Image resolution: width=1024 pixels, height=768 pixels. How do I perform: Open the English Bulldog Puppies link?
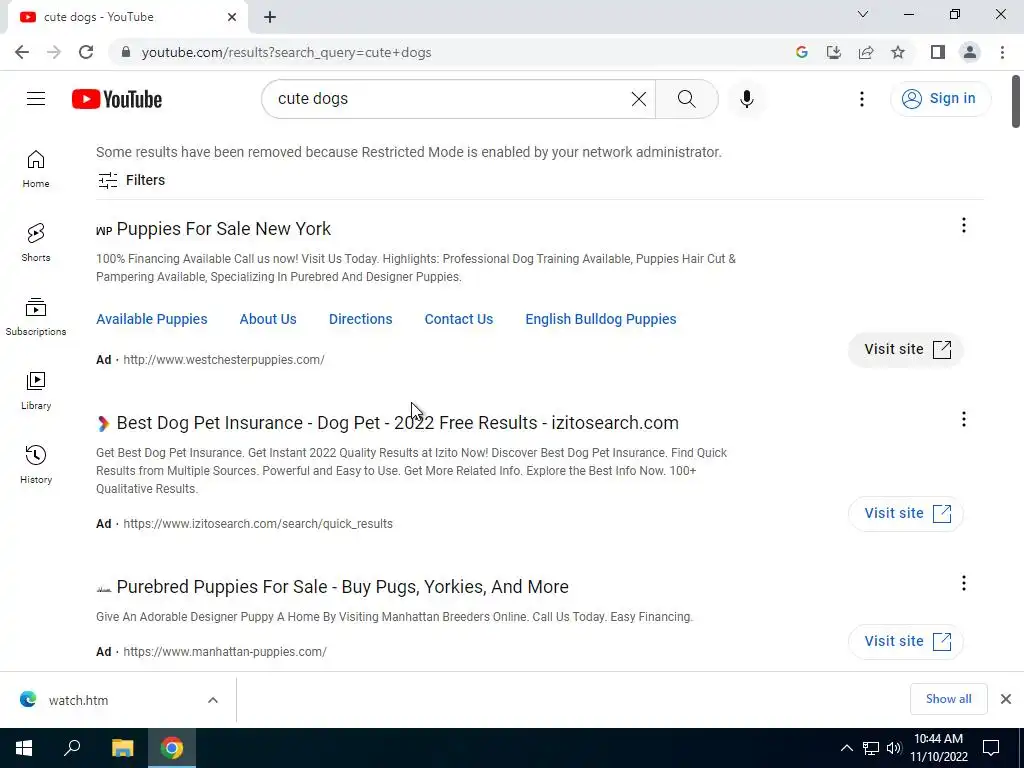600,319
